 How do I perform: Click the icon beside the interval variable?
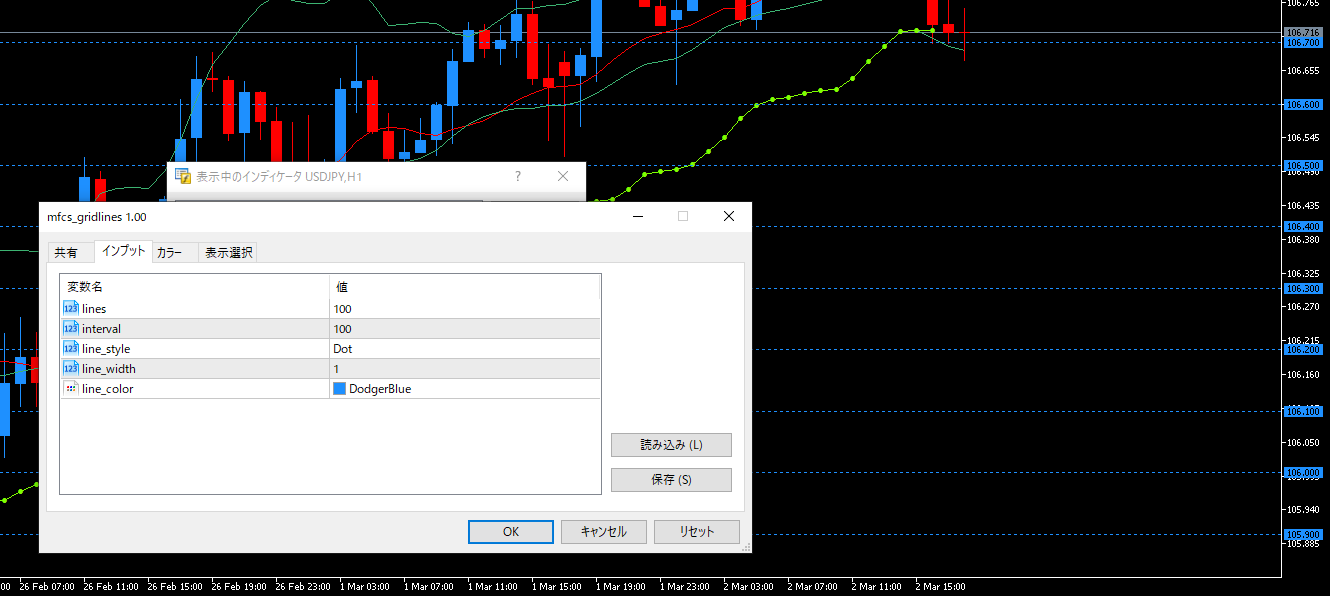[x=71, y=328]
